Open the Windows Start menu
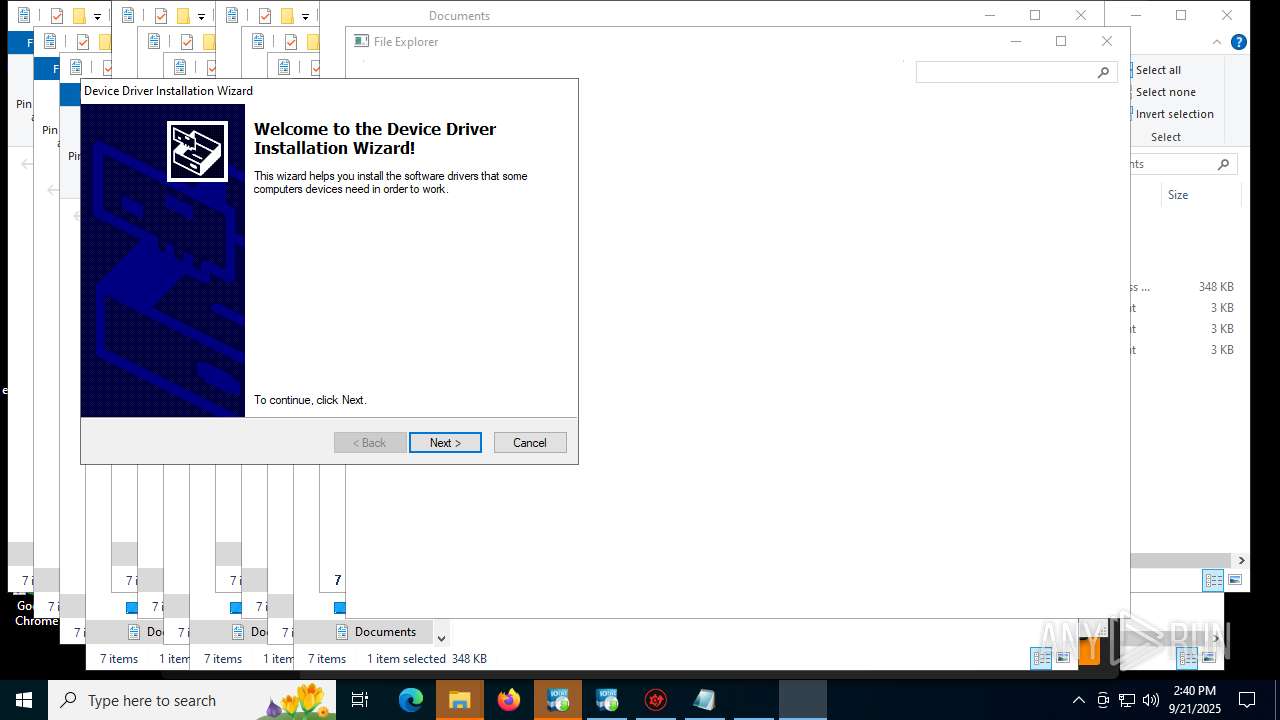The width and height of the screenshot is (1280, 720). pyautogui.click(x=24, y=700)
